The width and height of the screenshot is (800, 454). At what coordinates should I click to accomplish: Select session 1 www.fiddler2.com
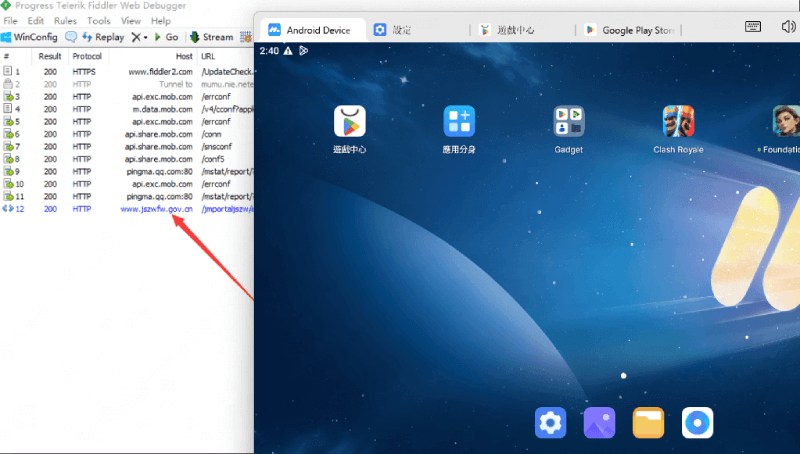coord(127,72)
